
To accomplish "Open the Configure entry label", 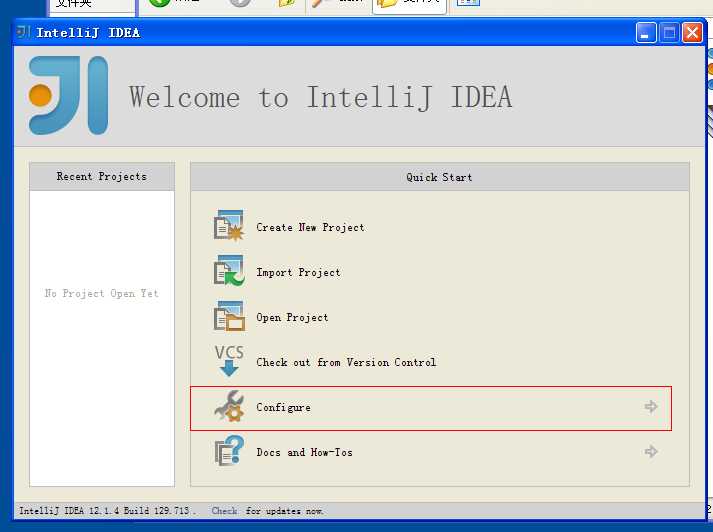I will pos(283,407).
